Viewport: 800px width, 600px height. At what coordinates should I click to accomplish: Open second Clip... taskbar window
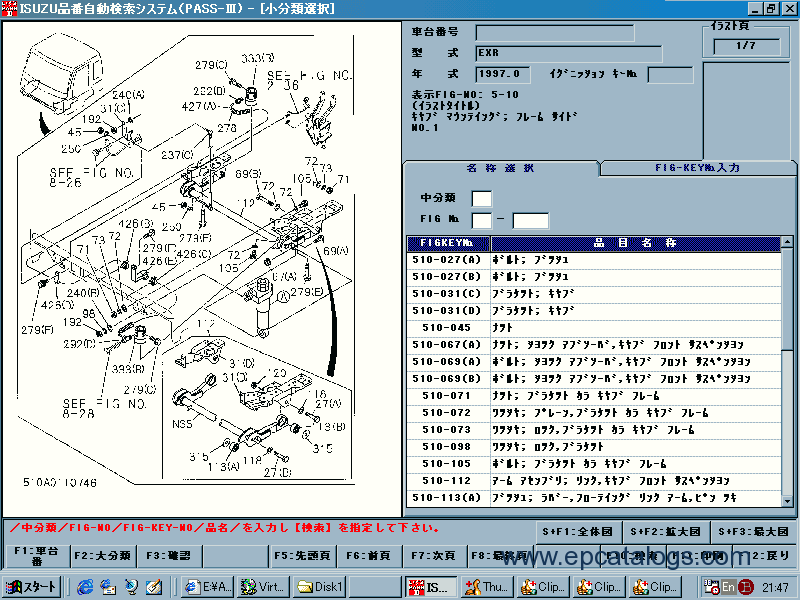[x=600, y=587]
